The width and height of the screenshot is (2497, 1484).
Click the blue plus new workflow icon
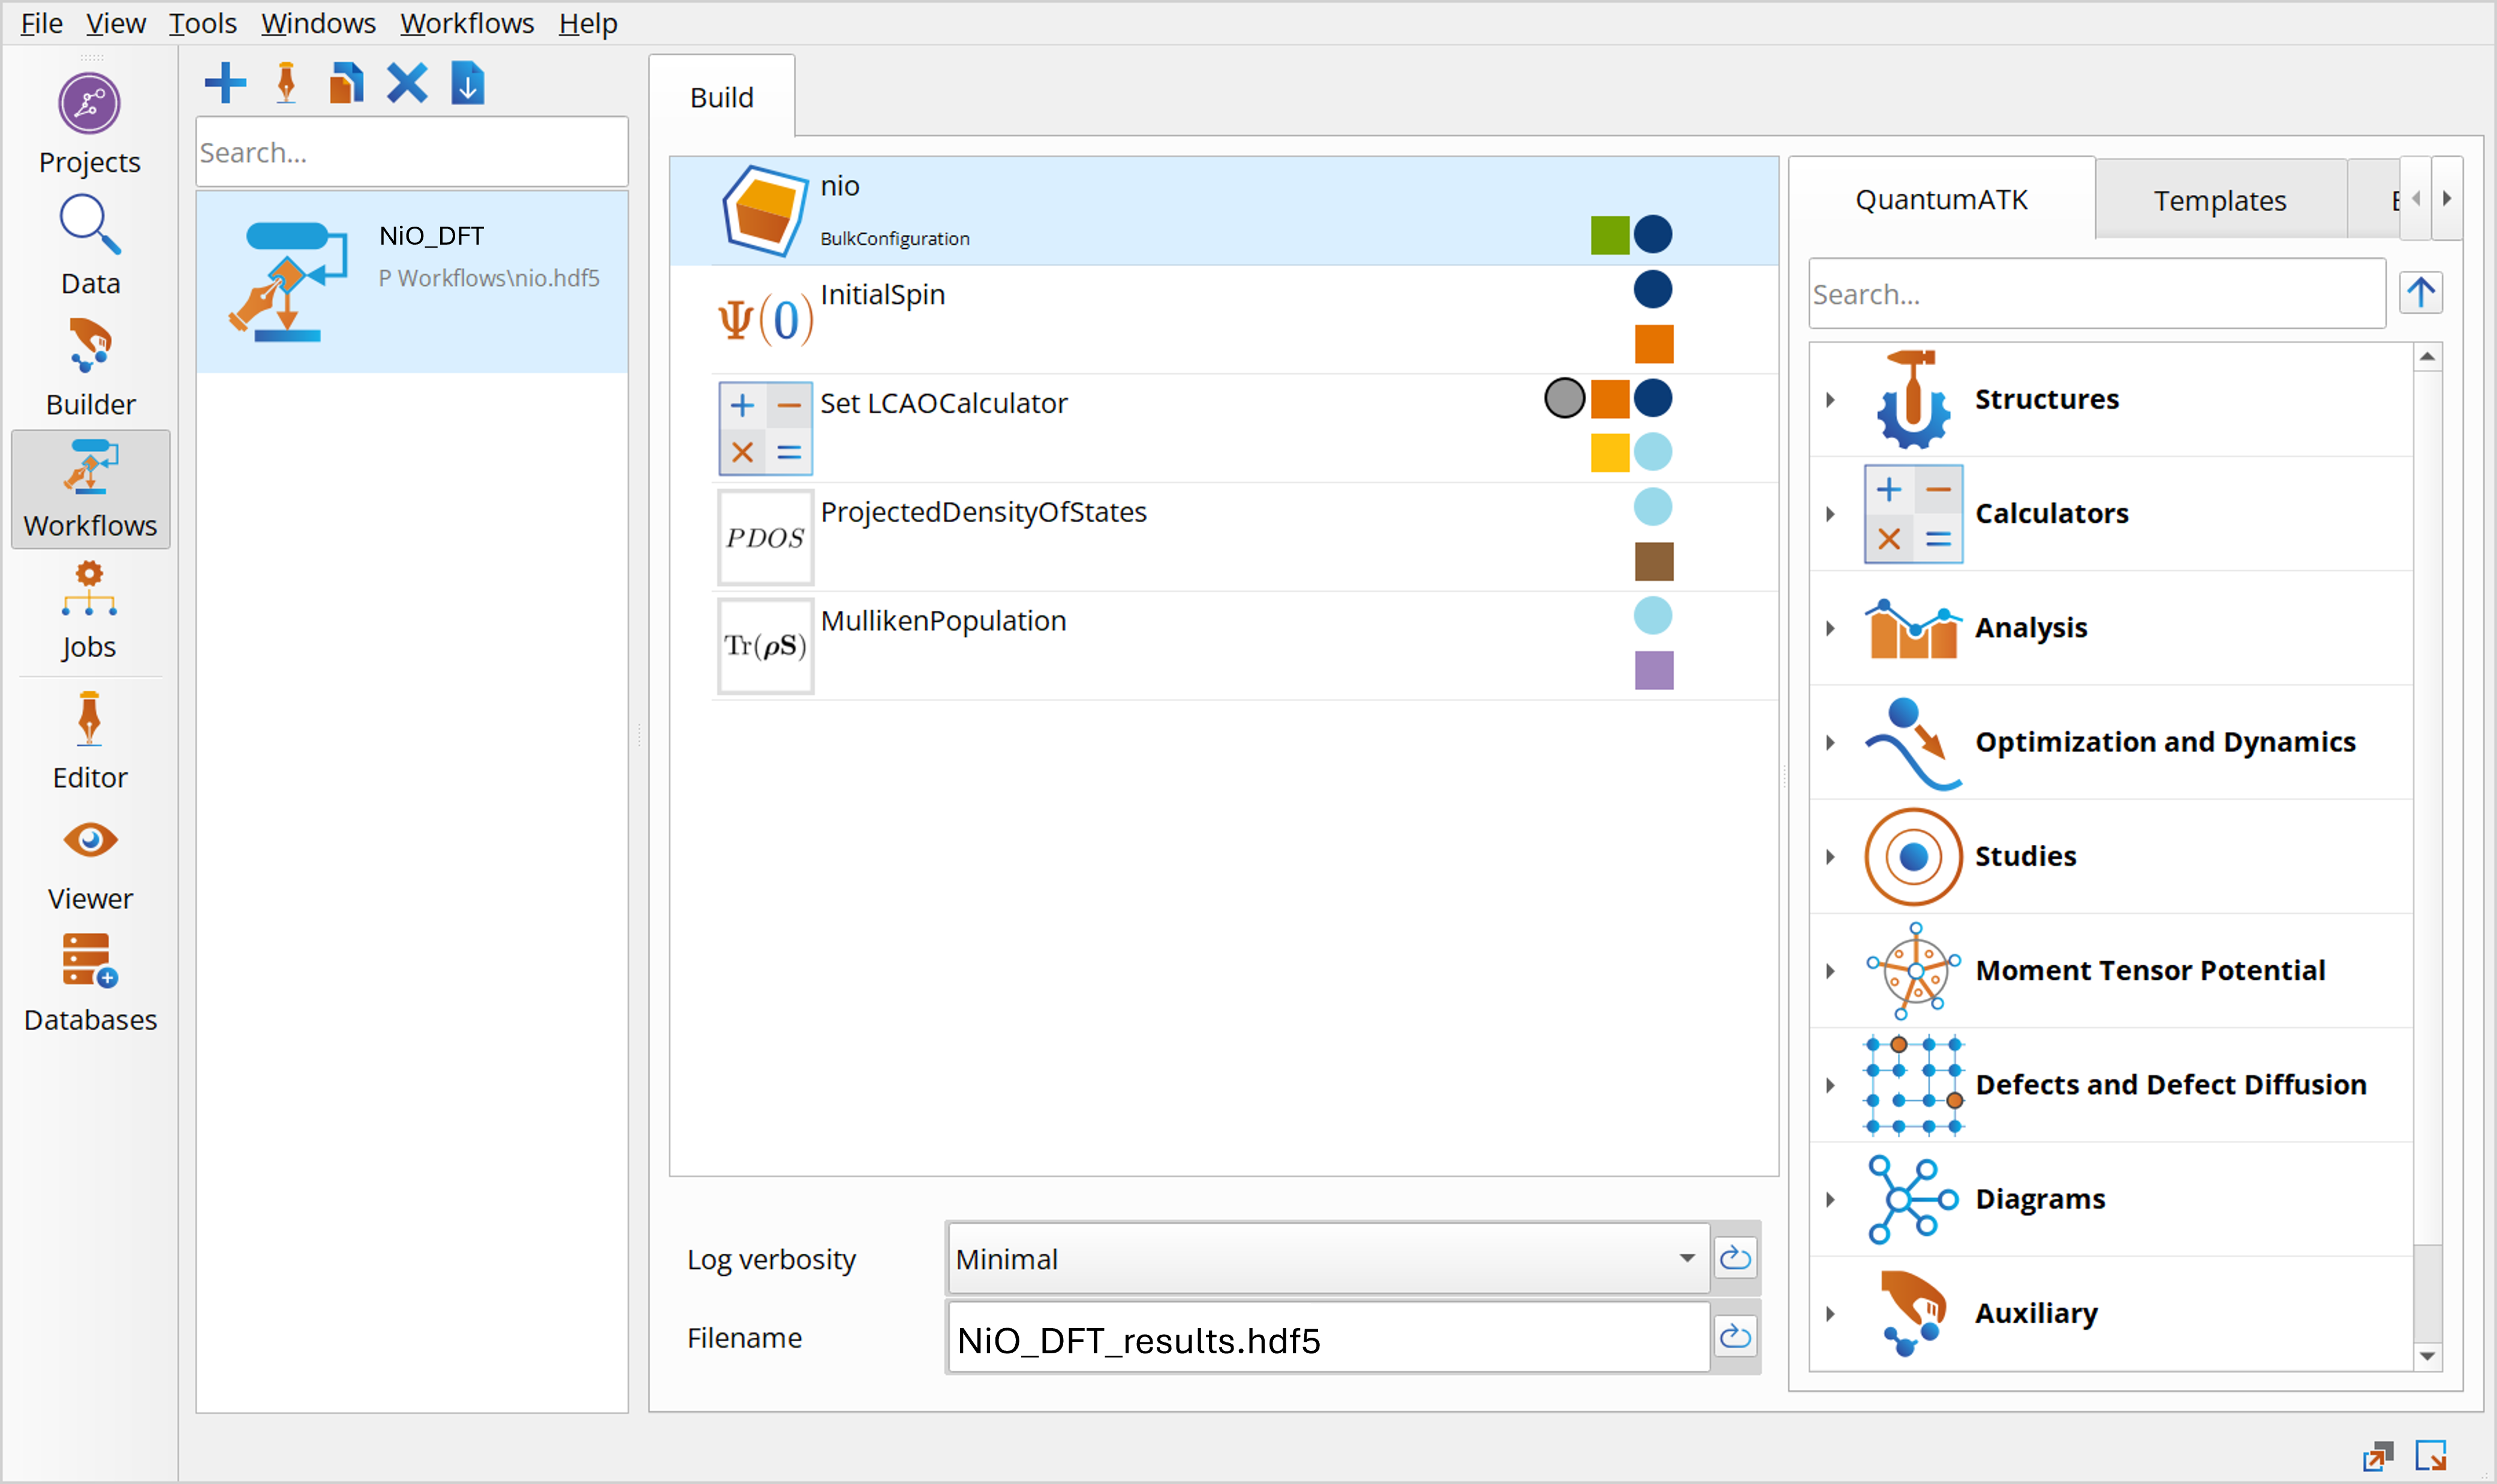[225, 83]
